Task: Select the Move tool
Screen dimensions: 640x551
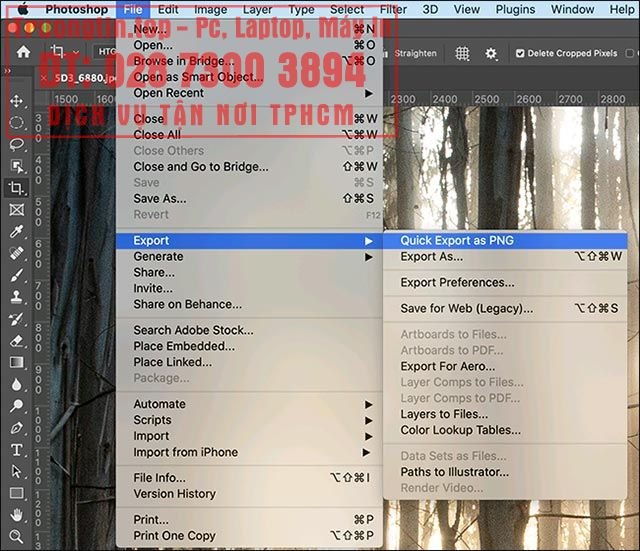Action: click(x=16, y=101)
